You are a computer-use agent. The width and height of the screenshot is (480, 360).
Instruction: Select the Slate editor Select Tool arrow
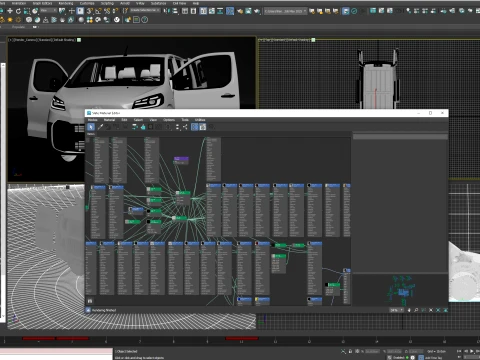click(91, 127)
